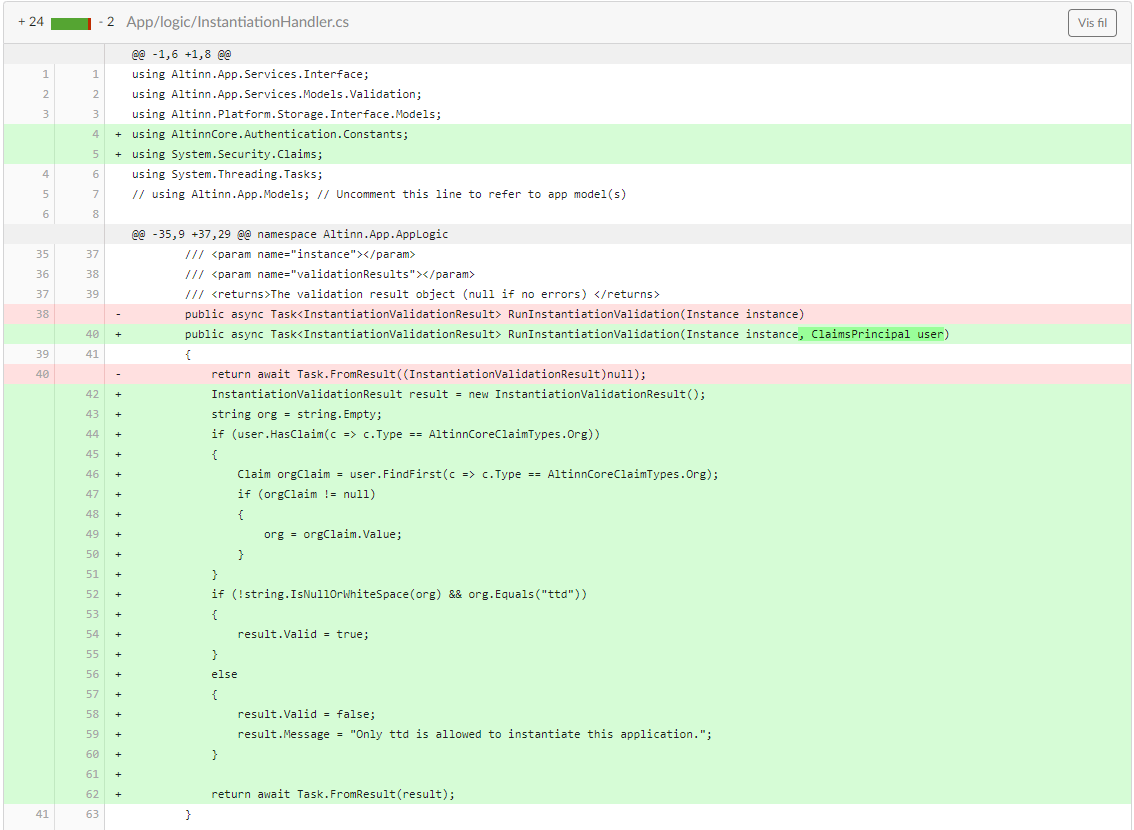Click removed 'return await Task.FromResult((InstantiationValidationResult)null);' line

[x=429, y=375]
